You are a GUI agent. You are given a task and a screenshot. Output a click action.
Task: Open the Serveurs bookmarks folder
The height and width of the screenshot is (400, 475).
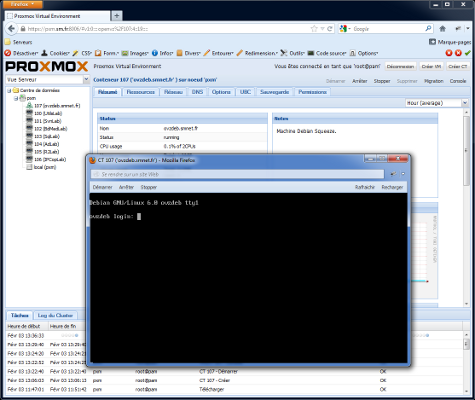(19, 42)
